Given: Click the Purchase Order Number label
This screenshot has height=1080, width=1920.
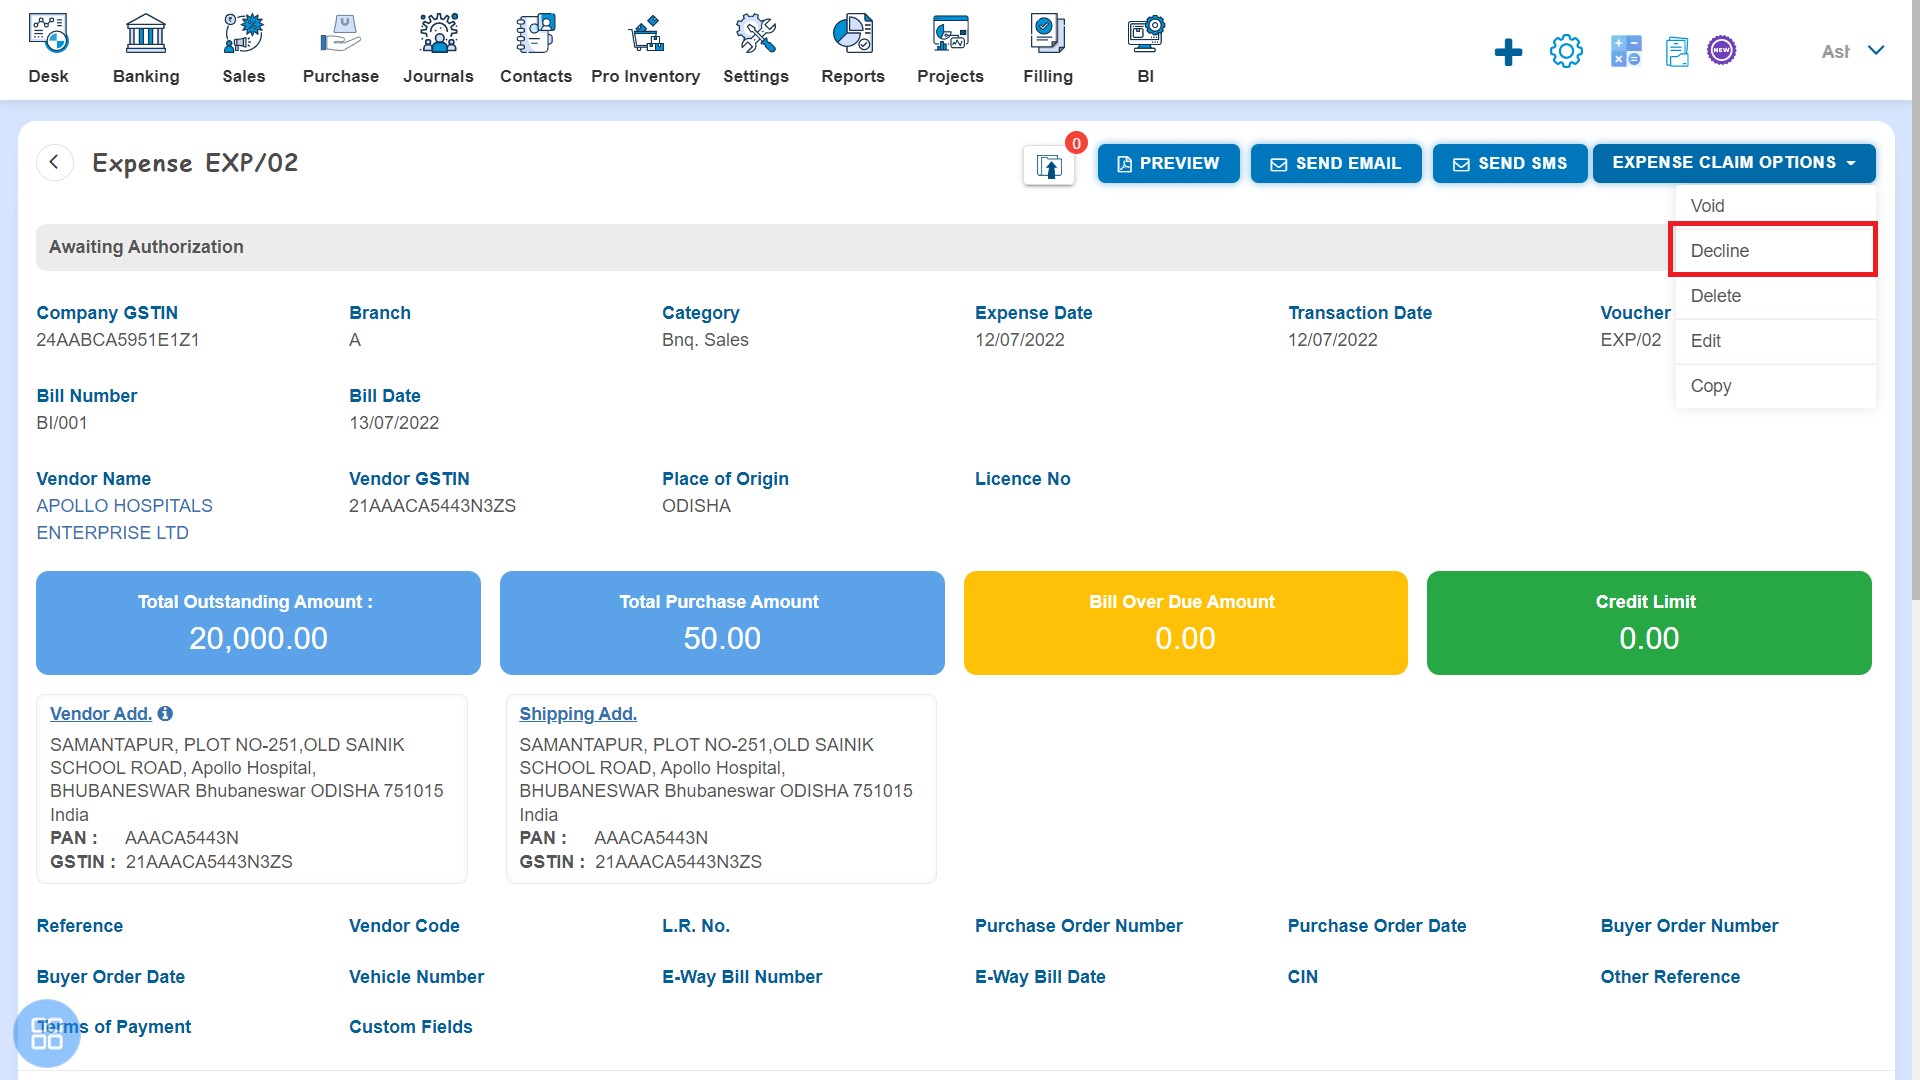Looking at the screenshot, I should pyautogui.click(x=1079, y=926).
